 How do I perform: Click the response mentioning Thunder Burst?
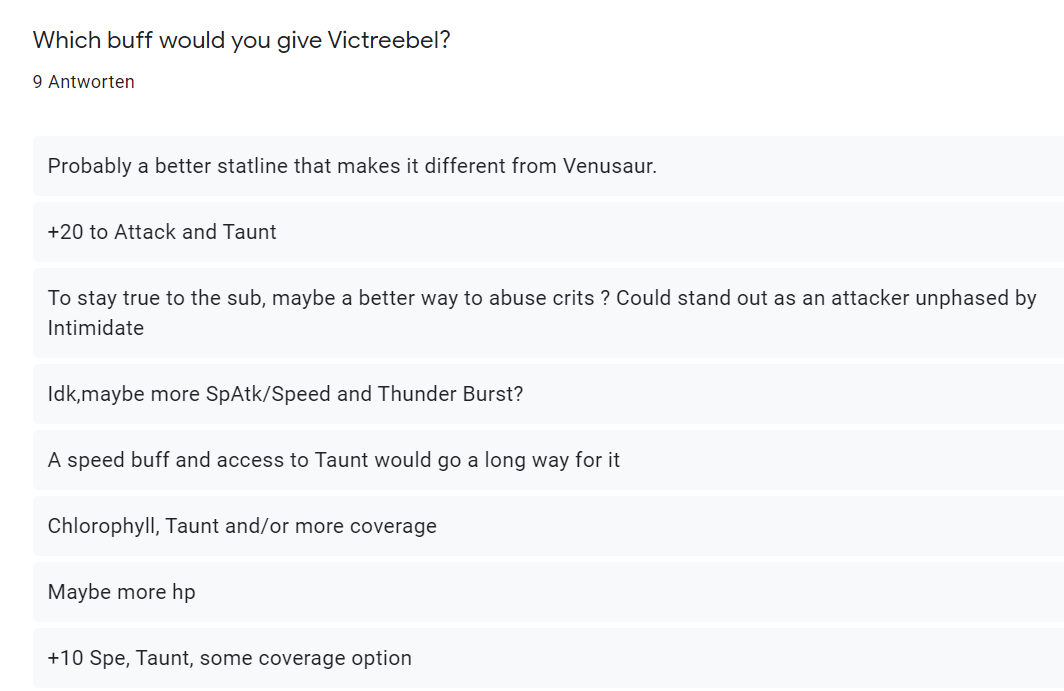548,394
